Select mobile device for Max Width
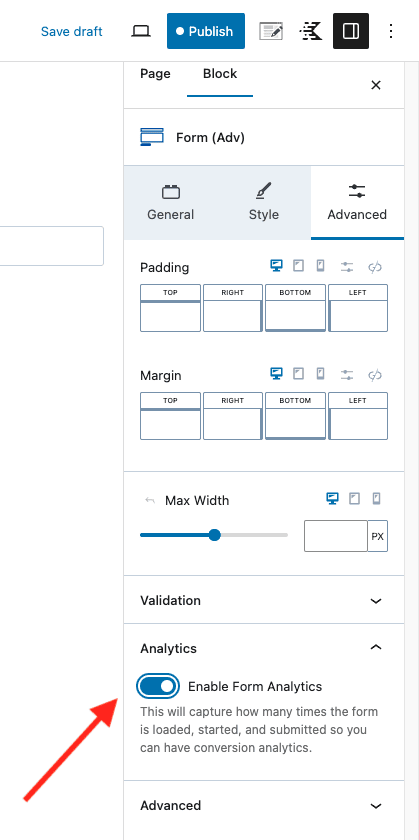Screen dimensions: 419x840 click(376, 499)
